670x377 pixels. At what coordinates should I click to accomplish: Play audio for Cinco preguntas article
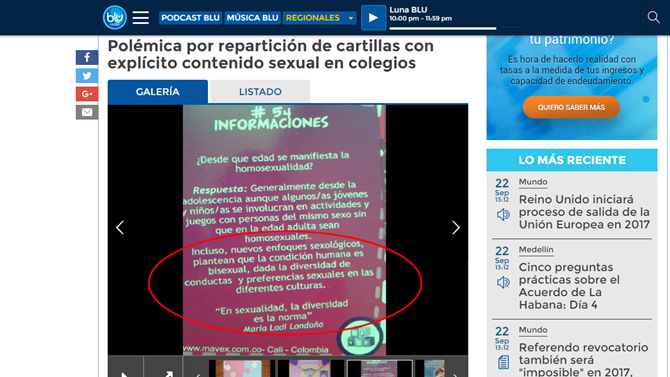503,282
